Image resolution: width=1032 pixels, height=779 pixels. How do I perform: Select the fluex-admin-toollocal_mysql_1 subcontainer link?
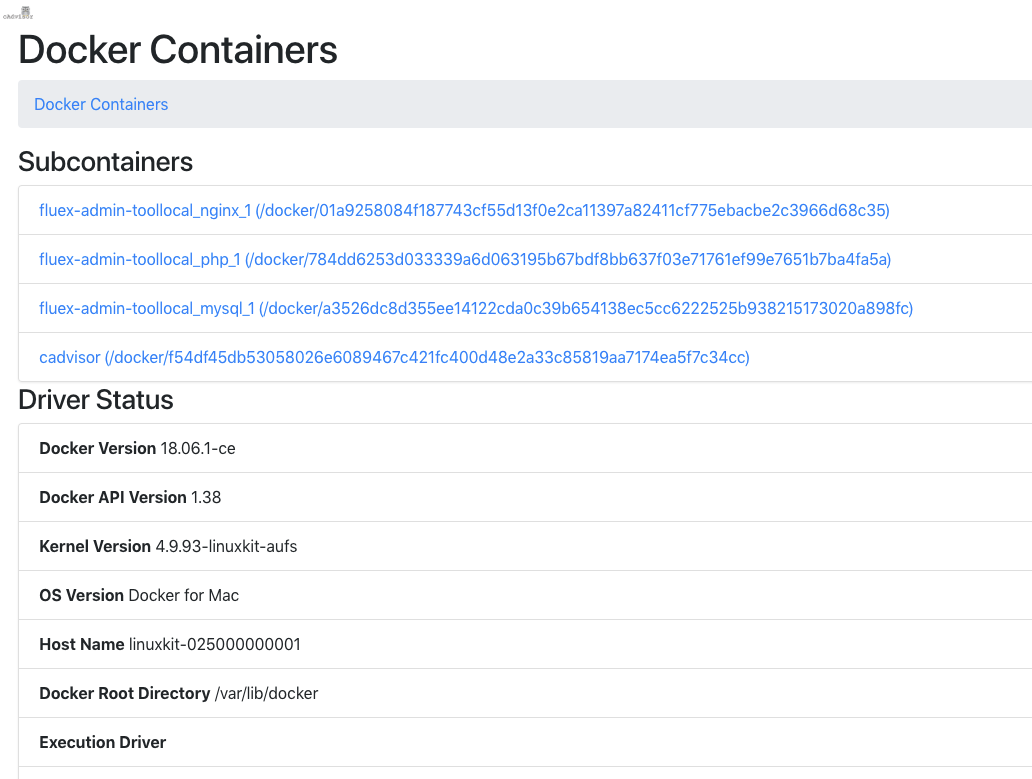tap(476, 308)
